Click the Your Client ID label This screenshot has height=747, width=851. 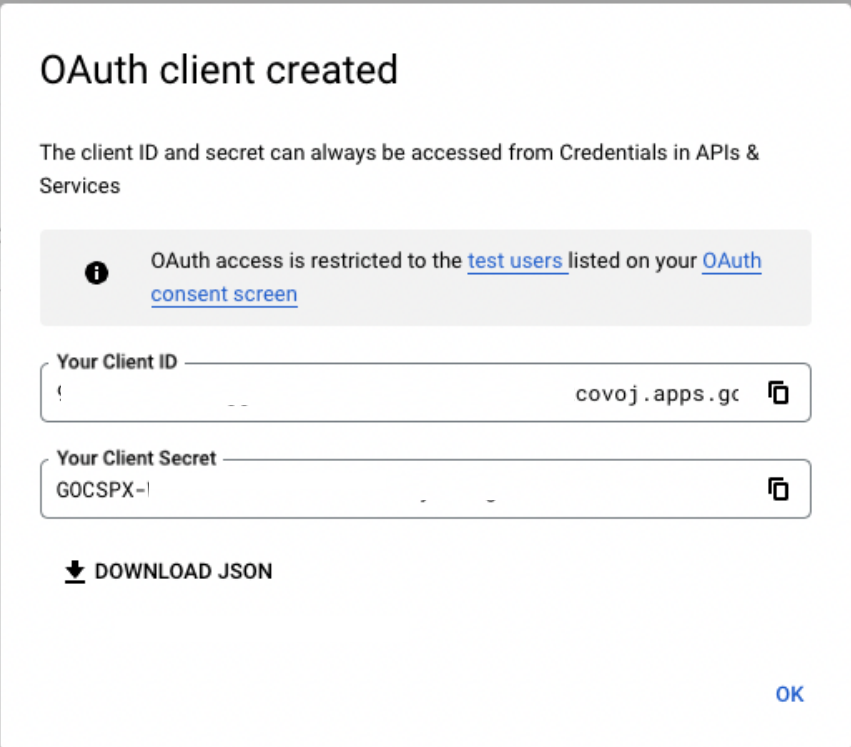point(117,362)
